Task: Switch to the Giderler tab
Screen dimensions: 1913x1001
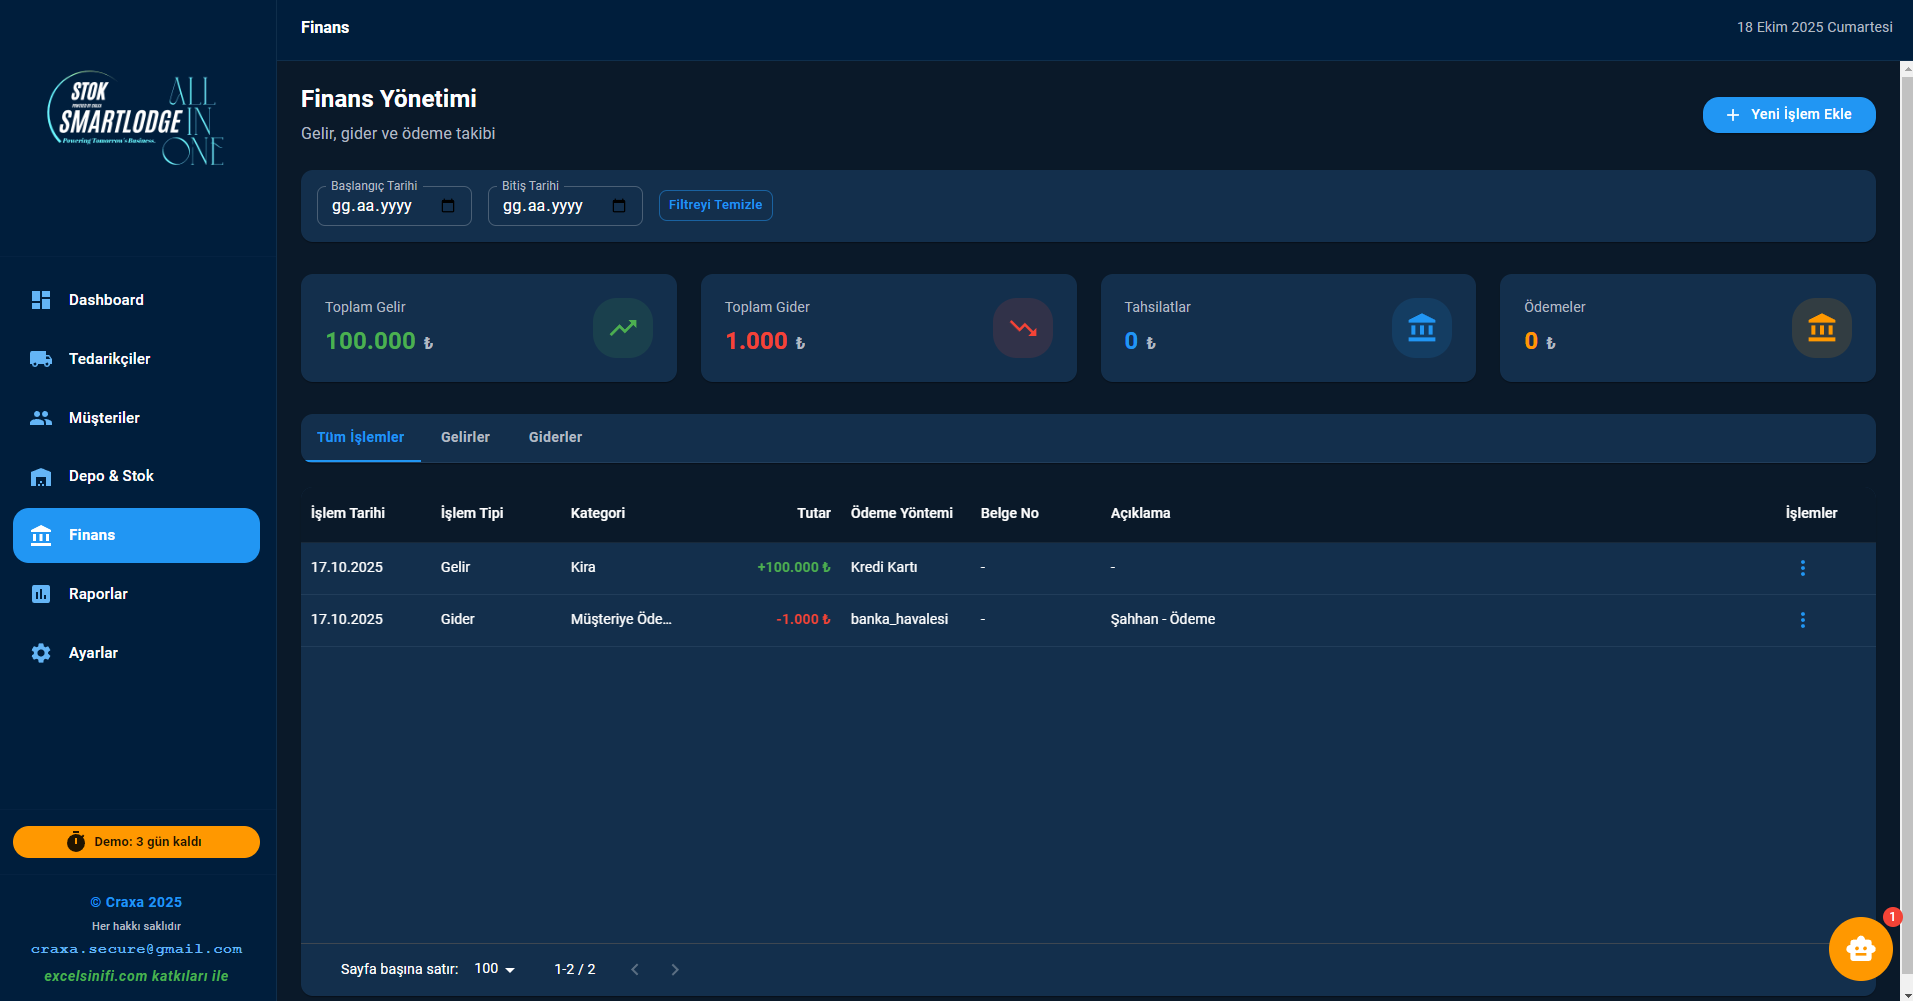Action: point(555,437)
